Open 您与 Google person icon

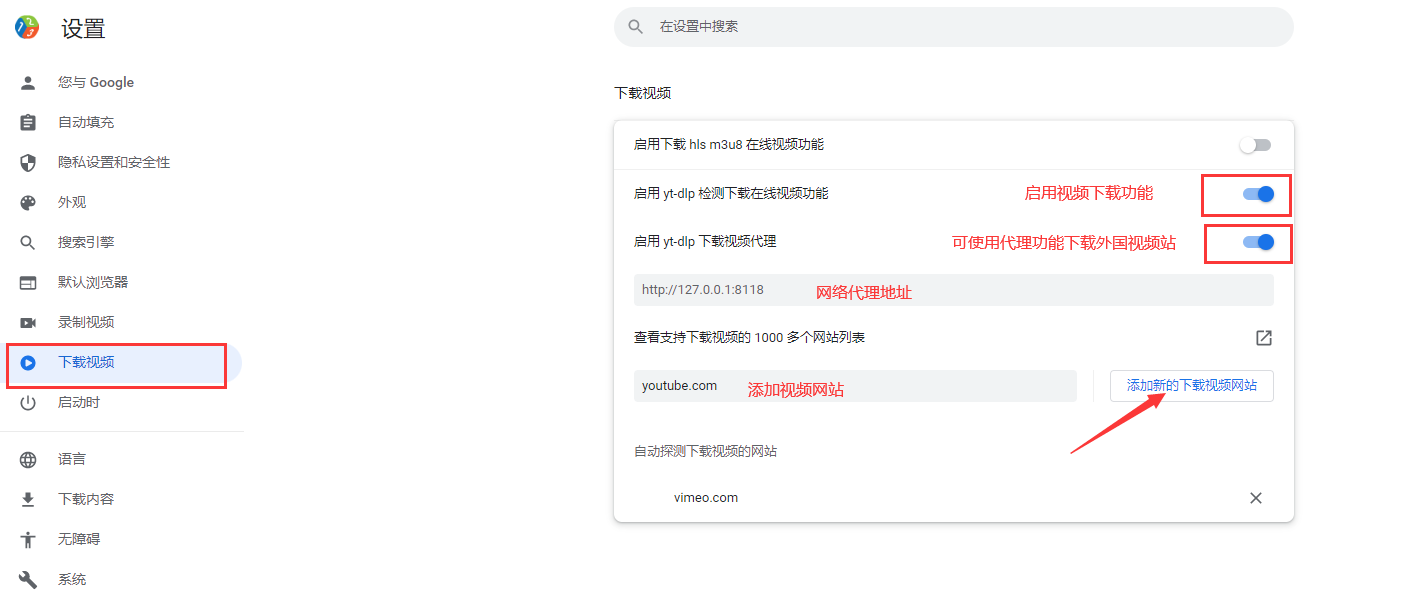[28, 83]
